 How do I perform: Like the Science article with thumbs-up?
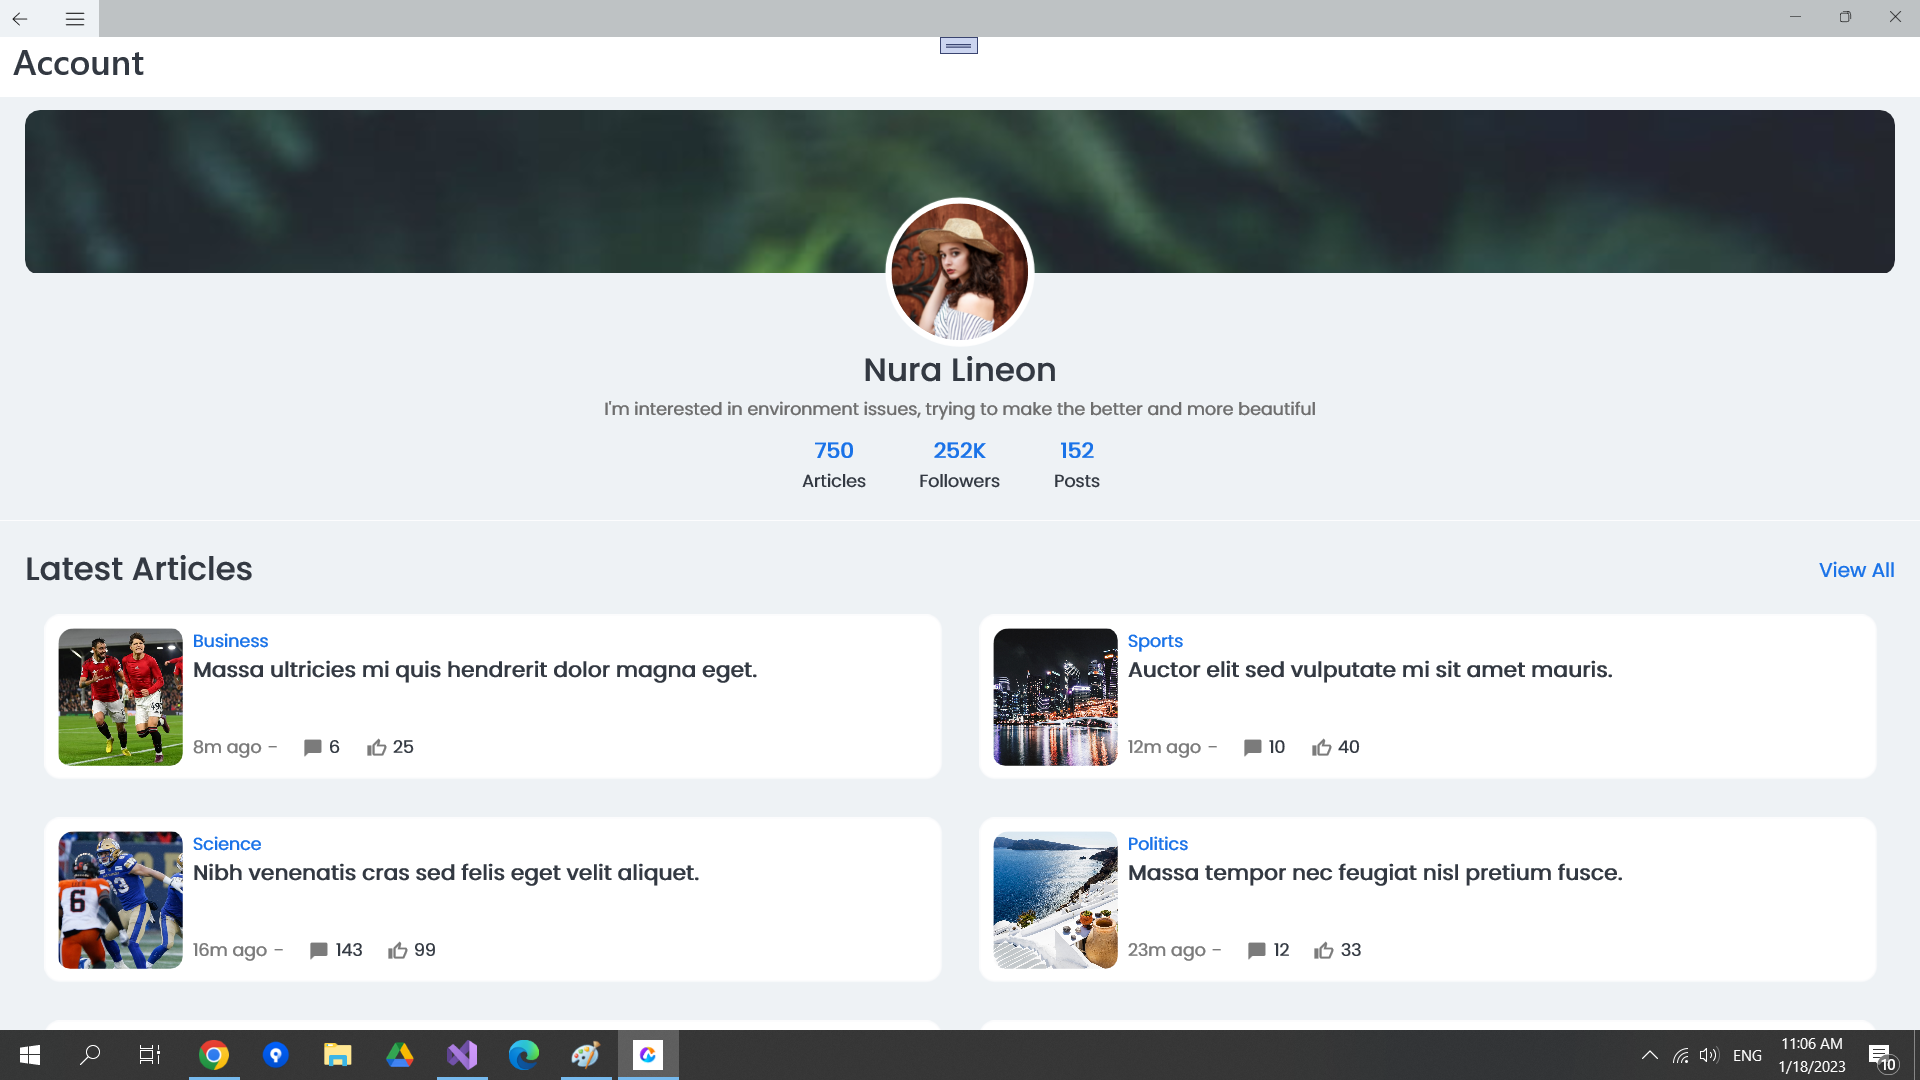click(x=398, y=951)
